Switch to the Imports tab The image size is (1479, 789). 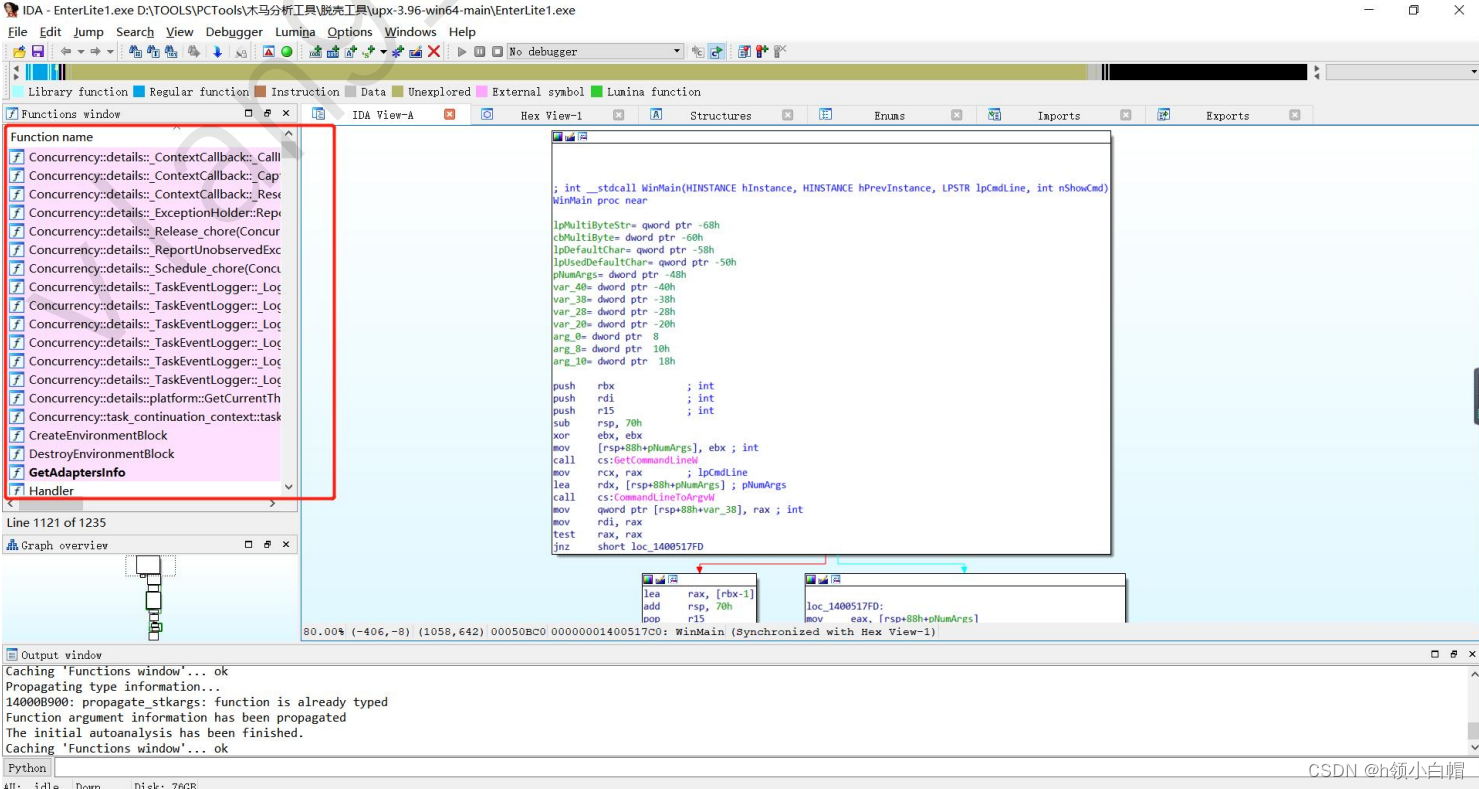(x=1058, y=115)
